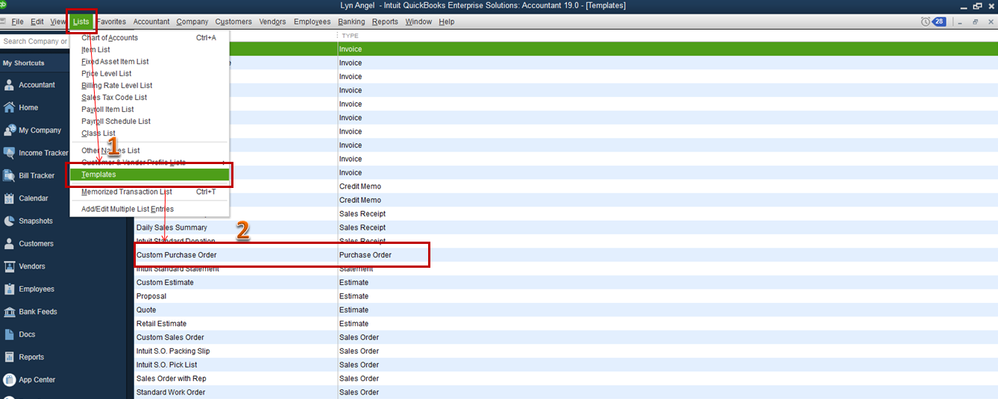Image resolution: width=998 pixels, height=399 pixels.
Task: Open the Edit menu
Action: [37, 22]
